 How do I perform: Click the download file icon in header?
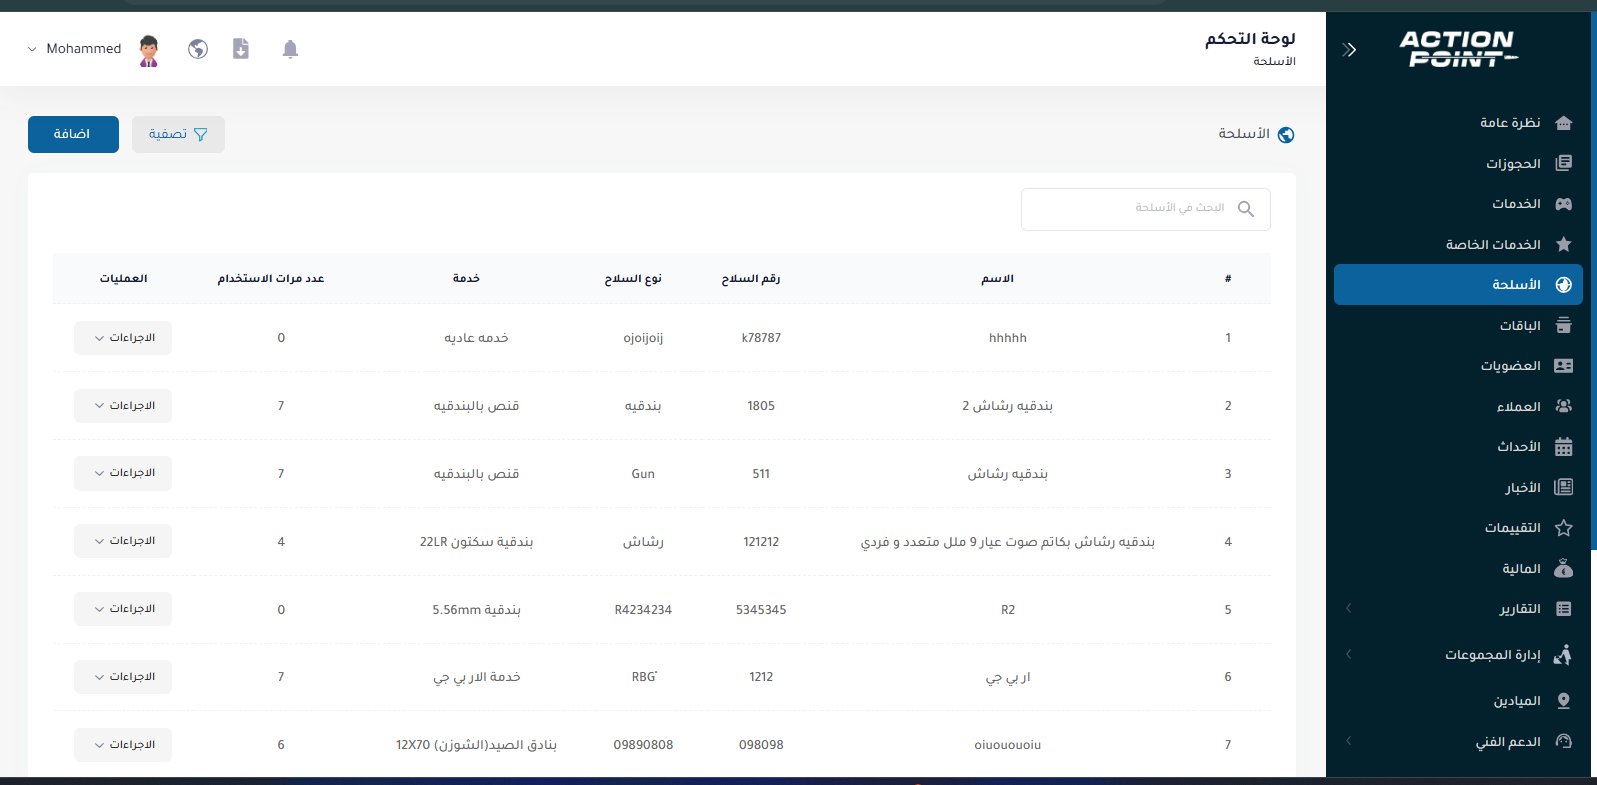(x=241, y=48)
